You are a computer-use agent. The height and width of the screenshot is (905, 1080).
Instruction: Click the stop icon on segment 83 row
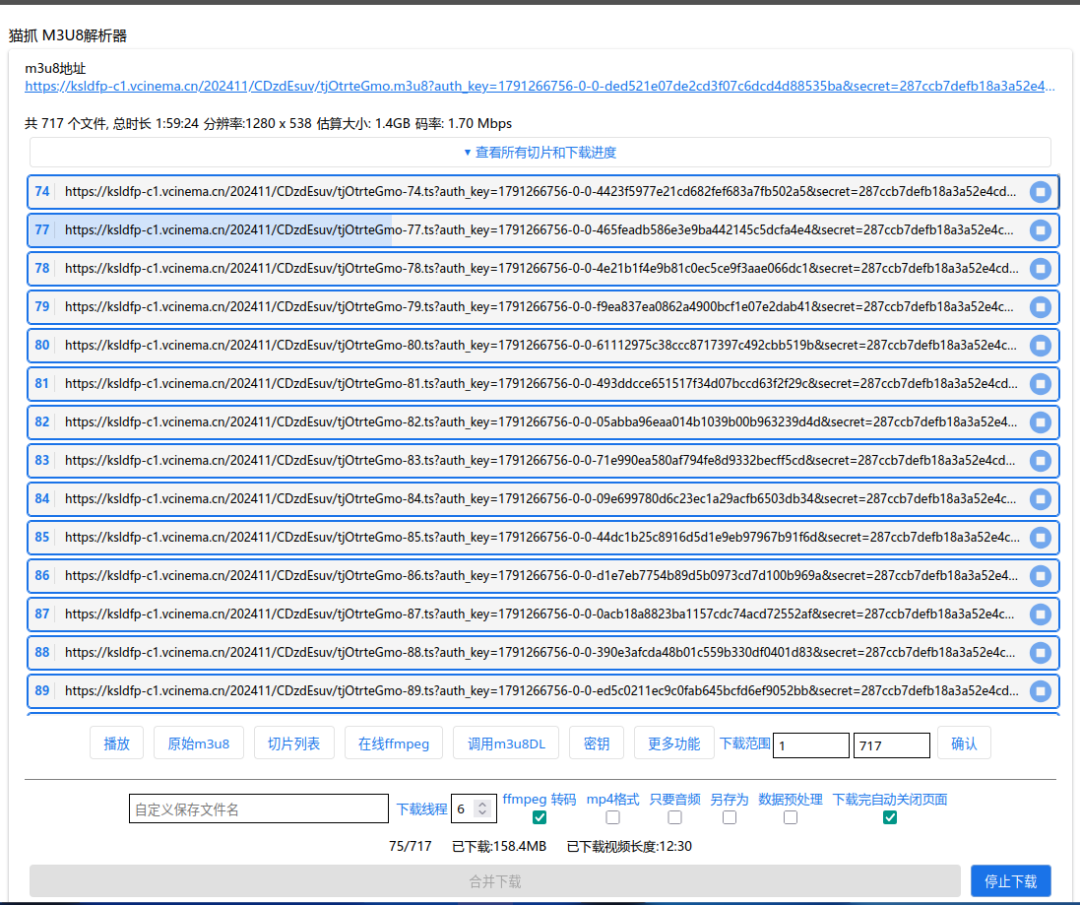pos(1040,460)
